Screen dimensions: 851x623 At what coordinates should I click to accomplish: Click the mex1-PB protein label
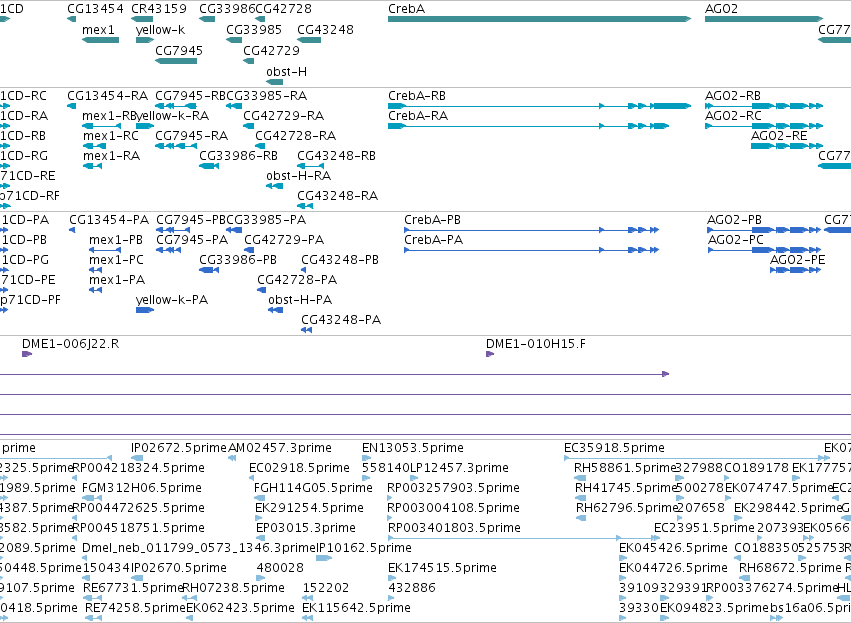(116, 240)
